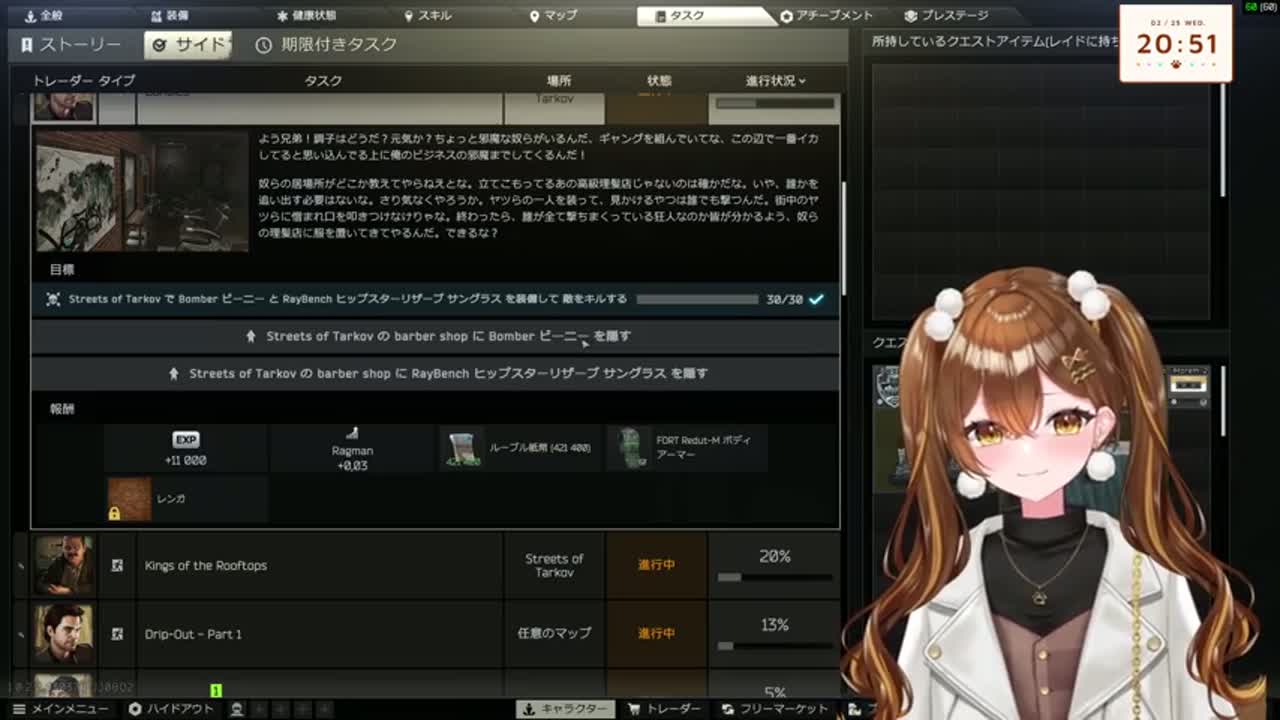The image size is (1280, 720).
Task: Click the task type icon for Drip-Out – Part 1
Action: pos(117,634)
